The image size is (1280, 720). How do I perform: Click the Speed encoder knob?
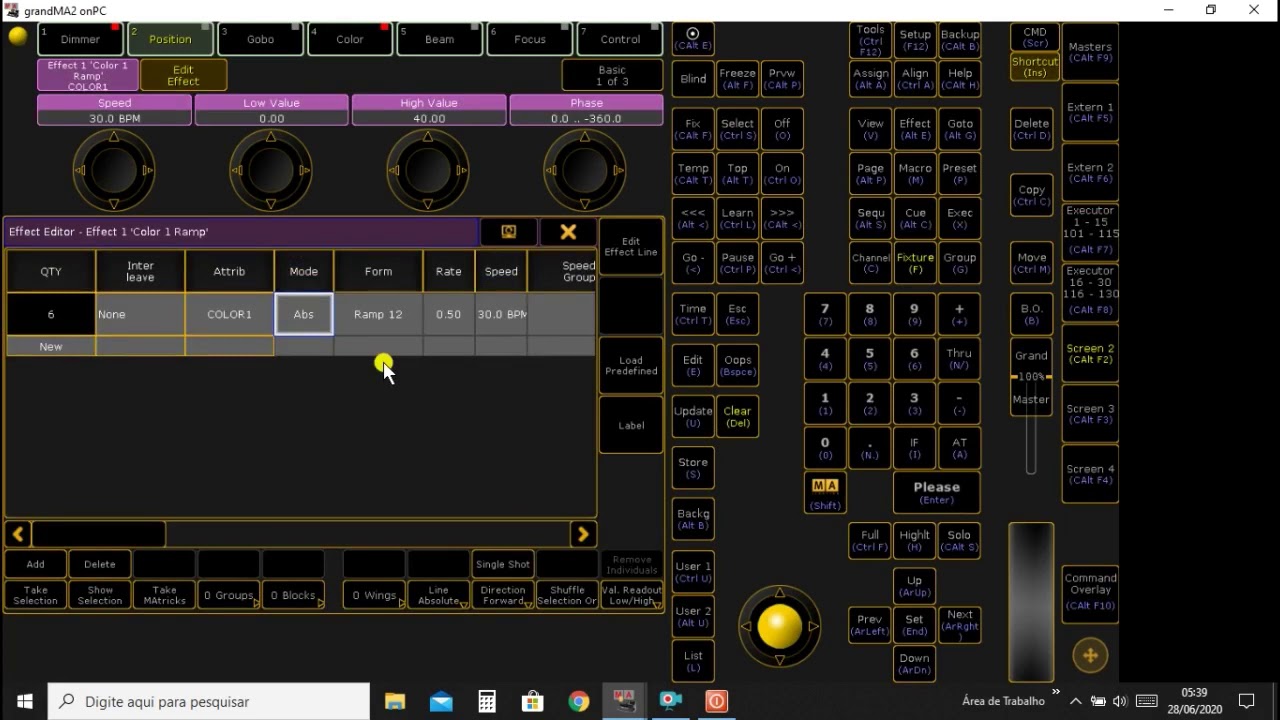pyautogui.click(x=114, y=170)
